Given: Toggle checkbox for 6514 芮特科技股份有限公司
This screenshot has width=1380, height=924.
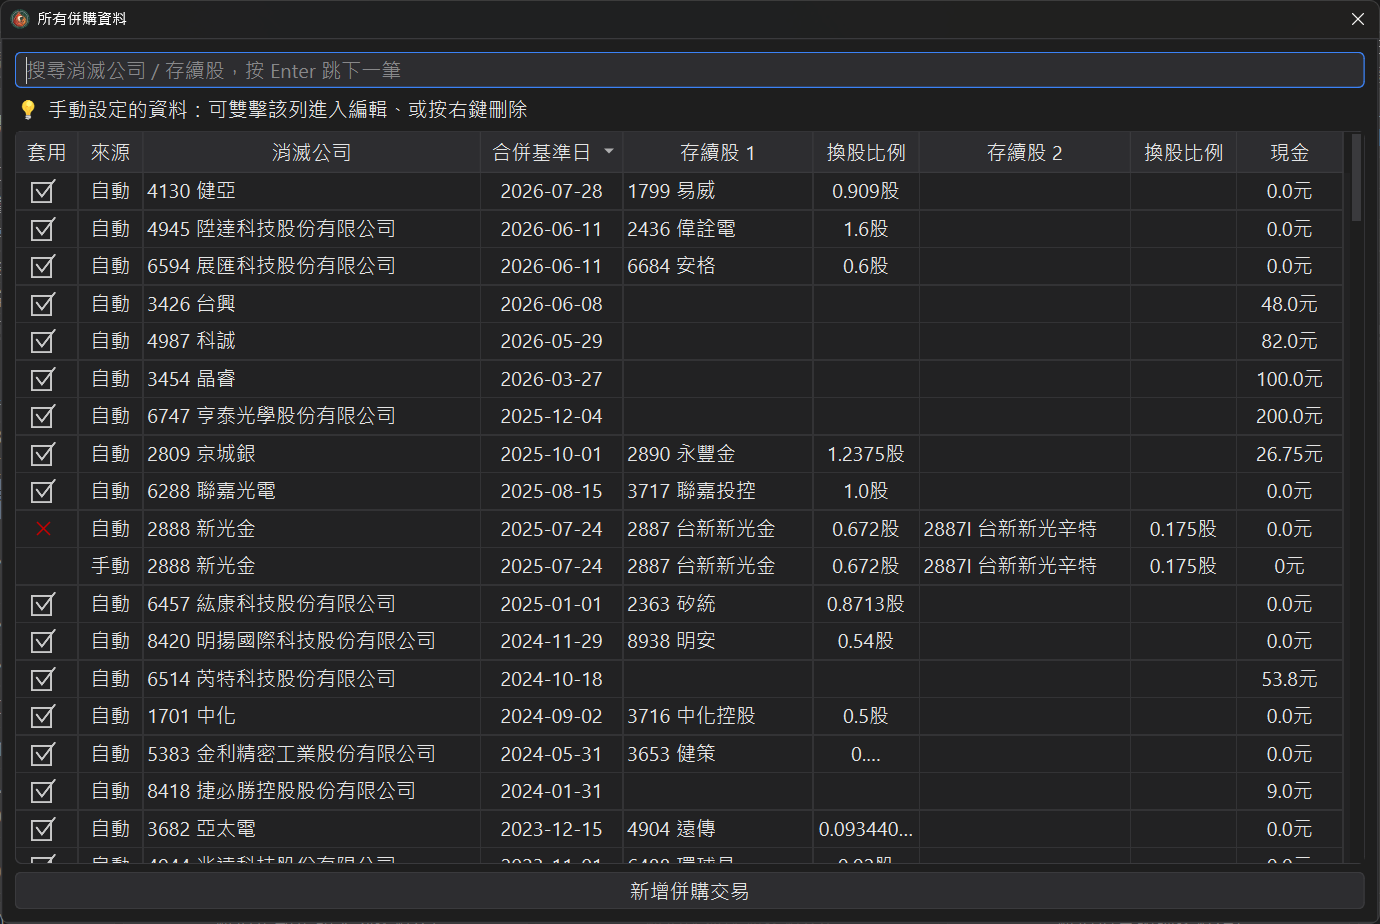Looking at the screenshot, I should tap(42, 679).
